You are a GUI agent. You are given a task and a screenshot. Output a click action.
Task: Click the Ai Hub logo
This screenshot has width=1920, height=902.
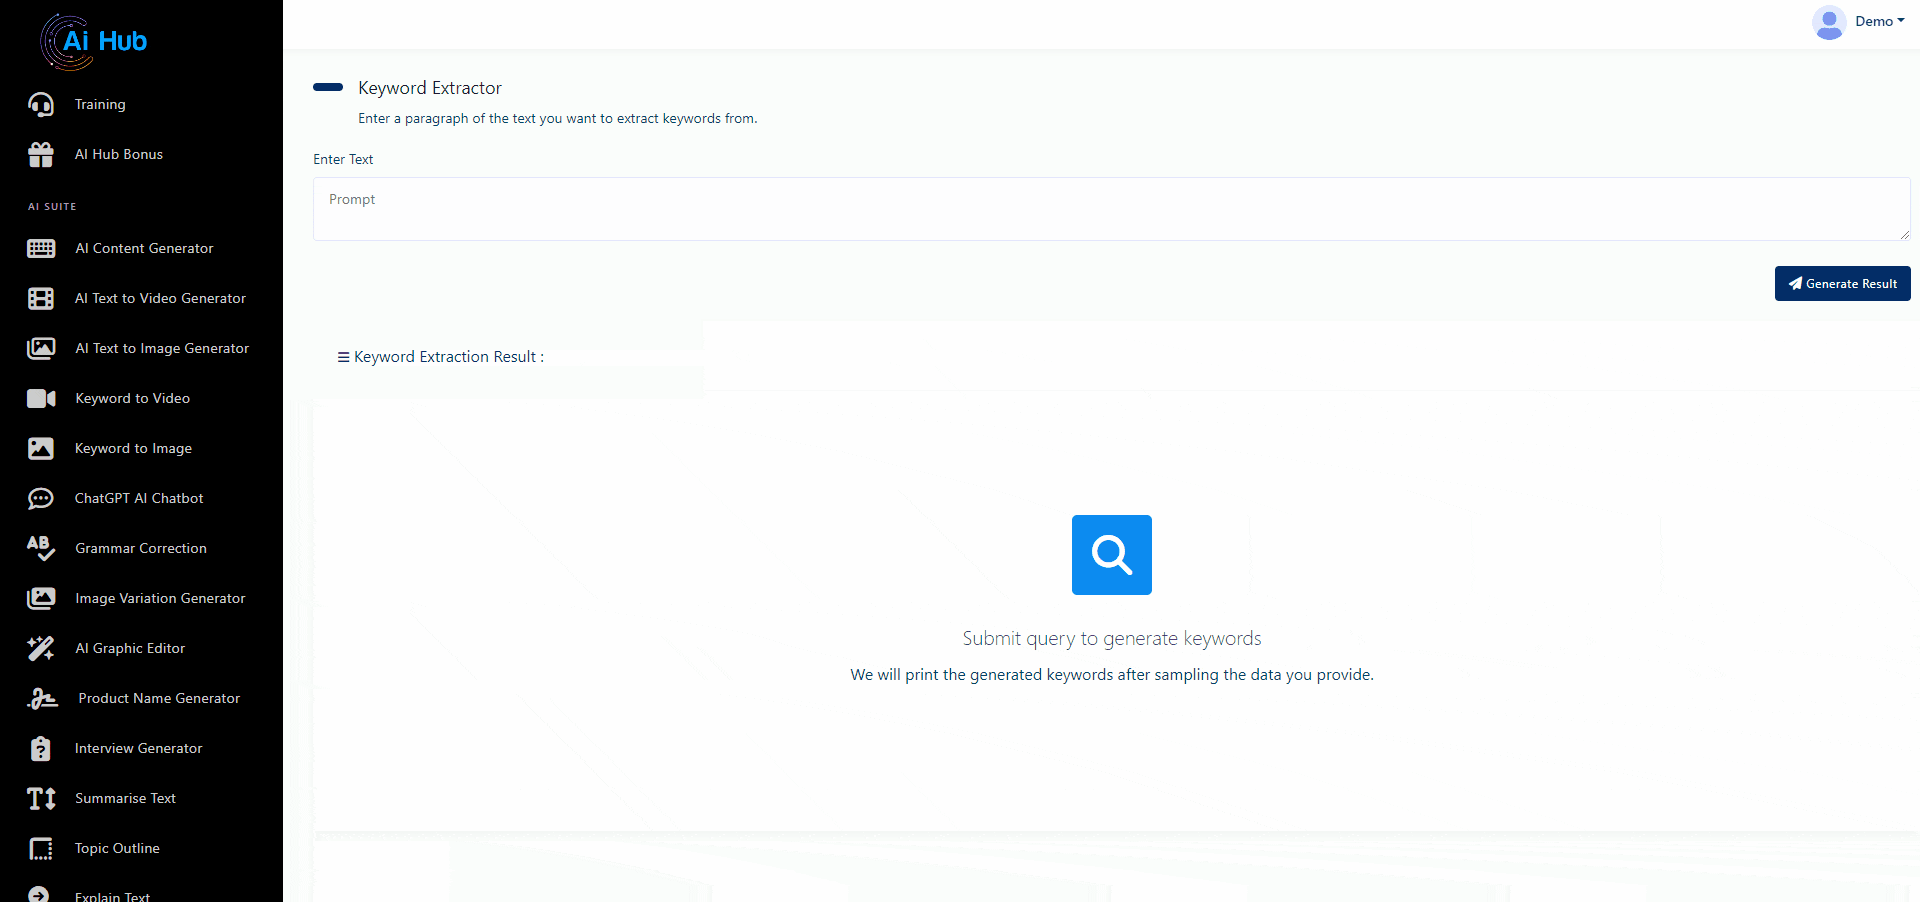93,42
